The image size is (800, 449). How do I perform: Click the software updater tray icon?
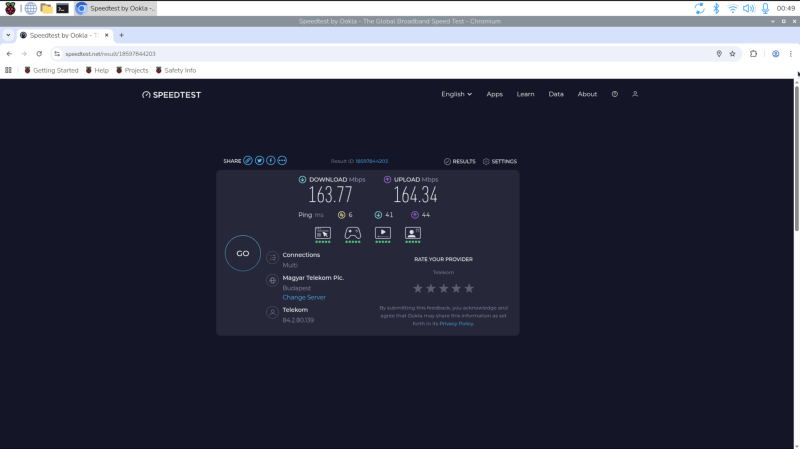click(x=699, y=8)
